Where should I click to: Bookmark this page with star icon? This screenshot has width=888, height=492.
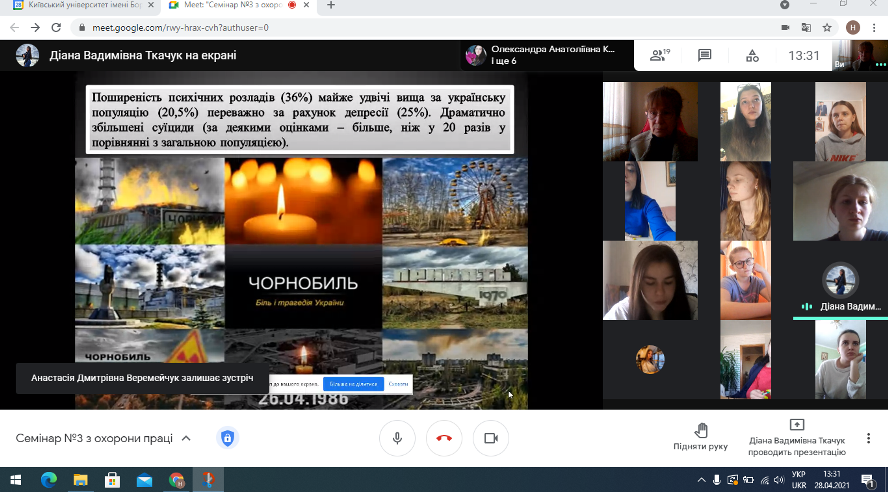pos(827,27)
